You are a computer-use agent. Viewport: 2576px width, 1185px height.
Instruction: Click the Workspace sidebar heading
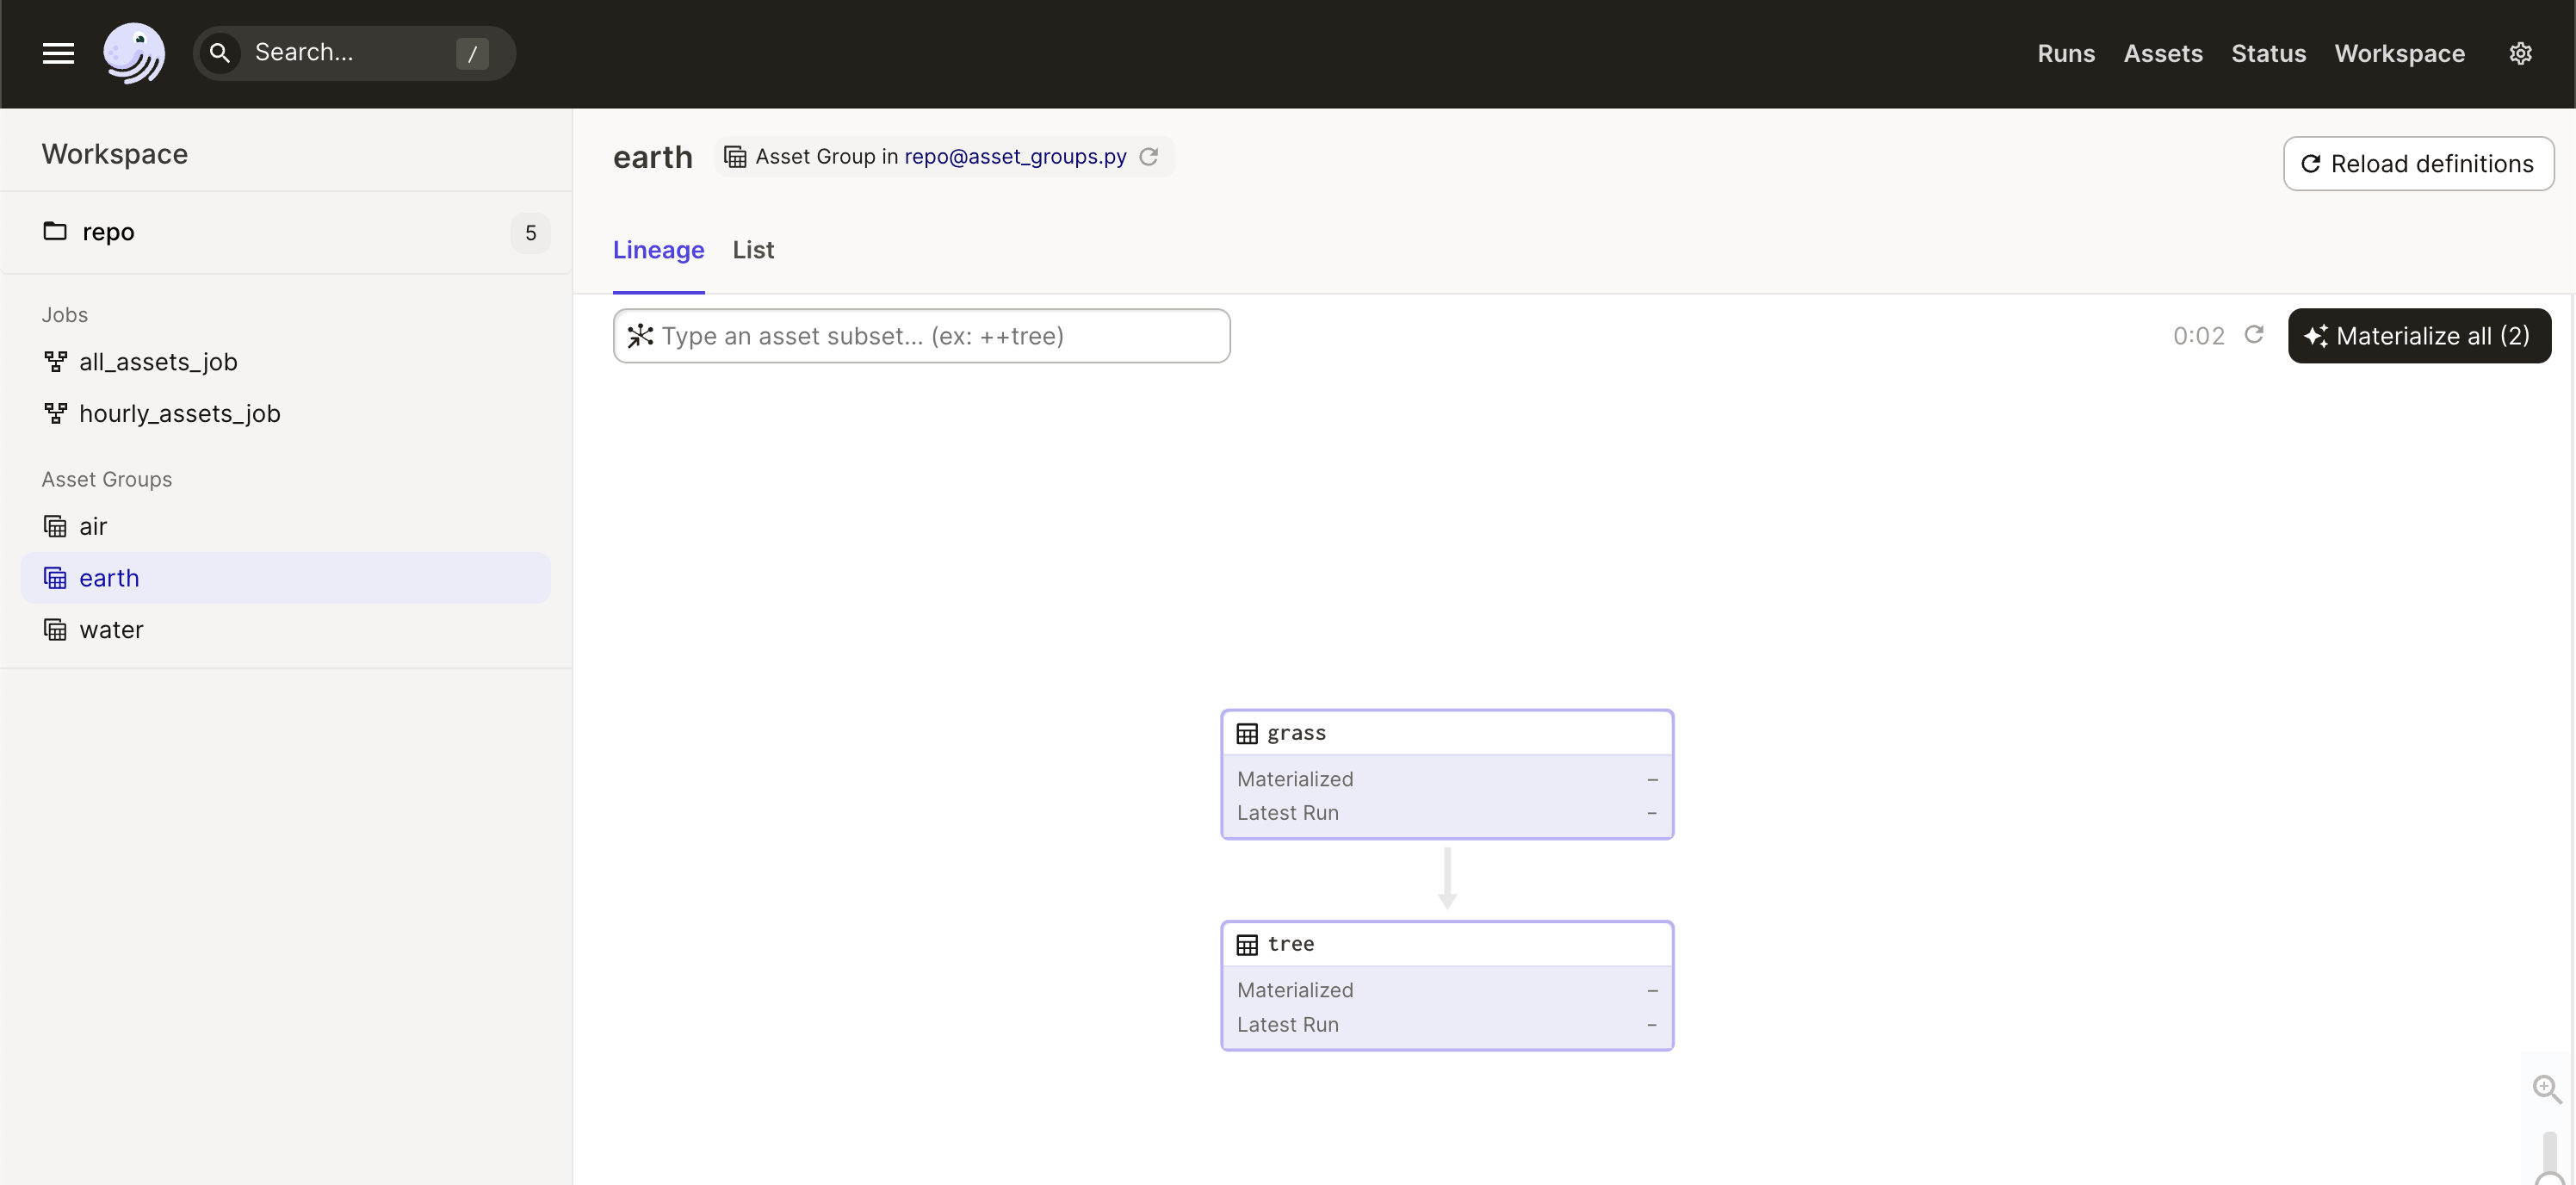(115, 154)
